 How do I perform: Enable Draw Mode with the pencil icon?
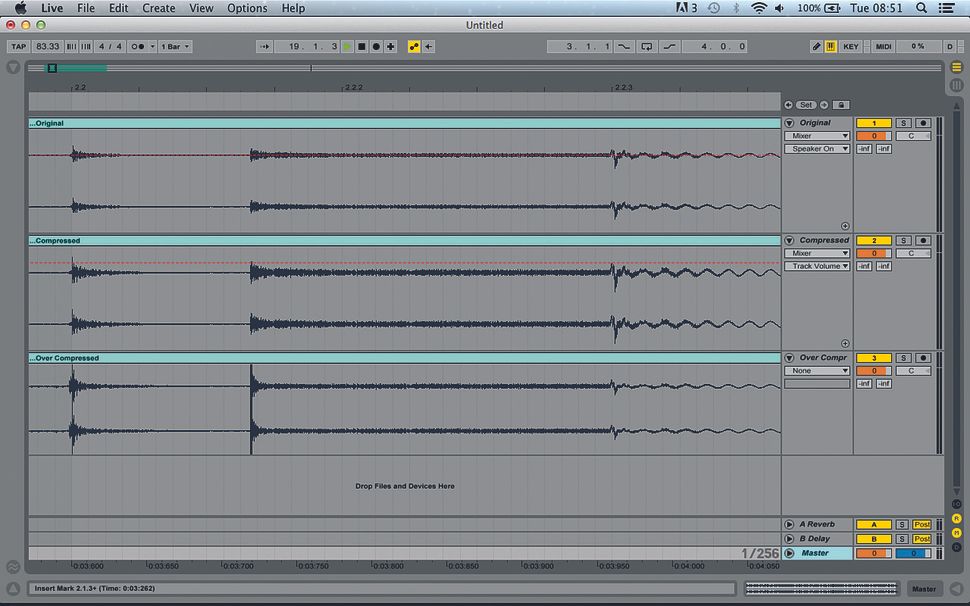click(817, 46)
